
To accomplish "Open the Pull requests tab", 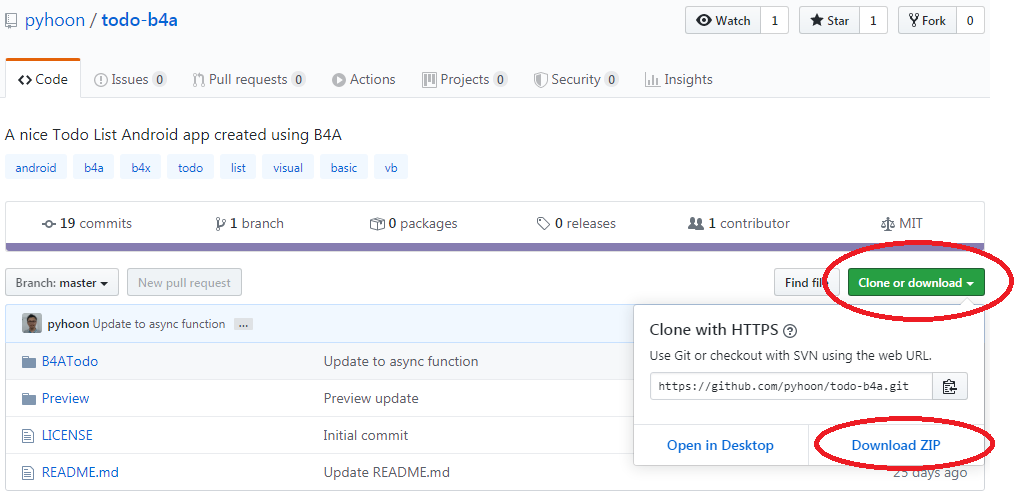I will [x=248, y=79].
